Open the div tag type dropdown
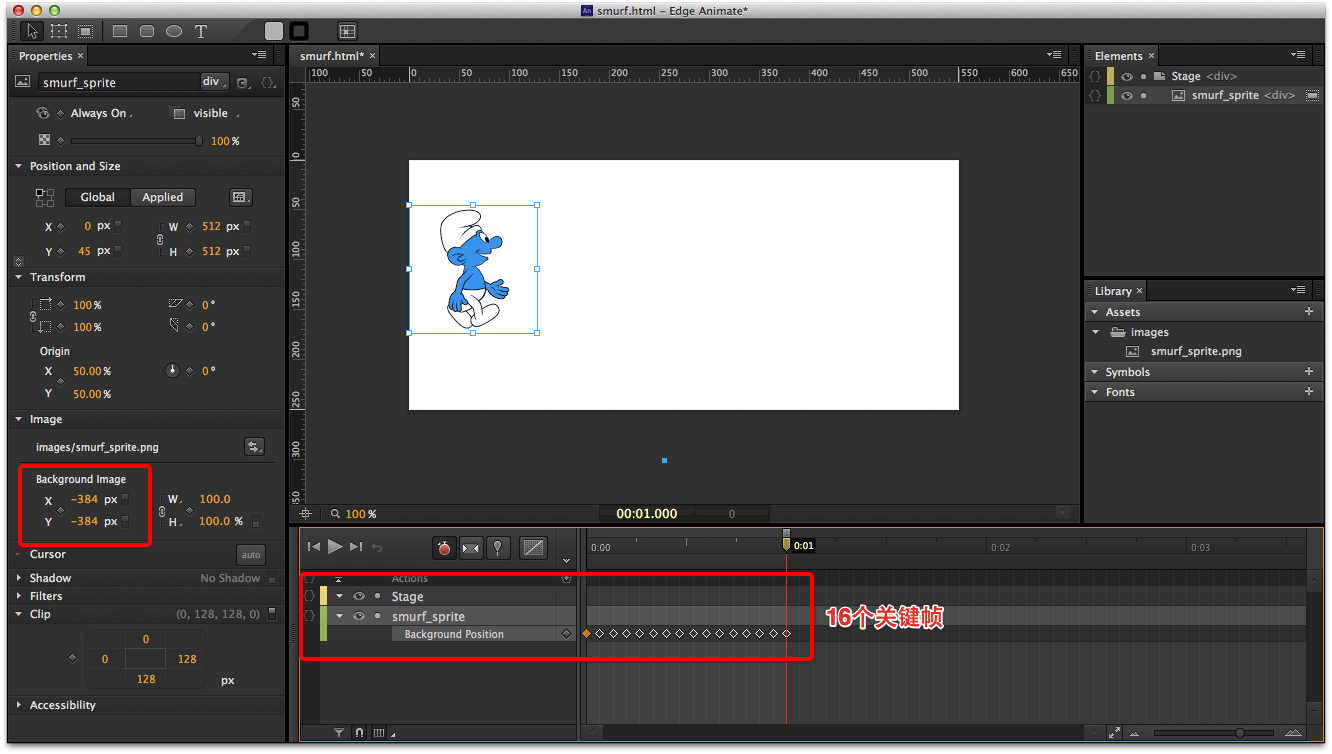 [x=214, y=82]
